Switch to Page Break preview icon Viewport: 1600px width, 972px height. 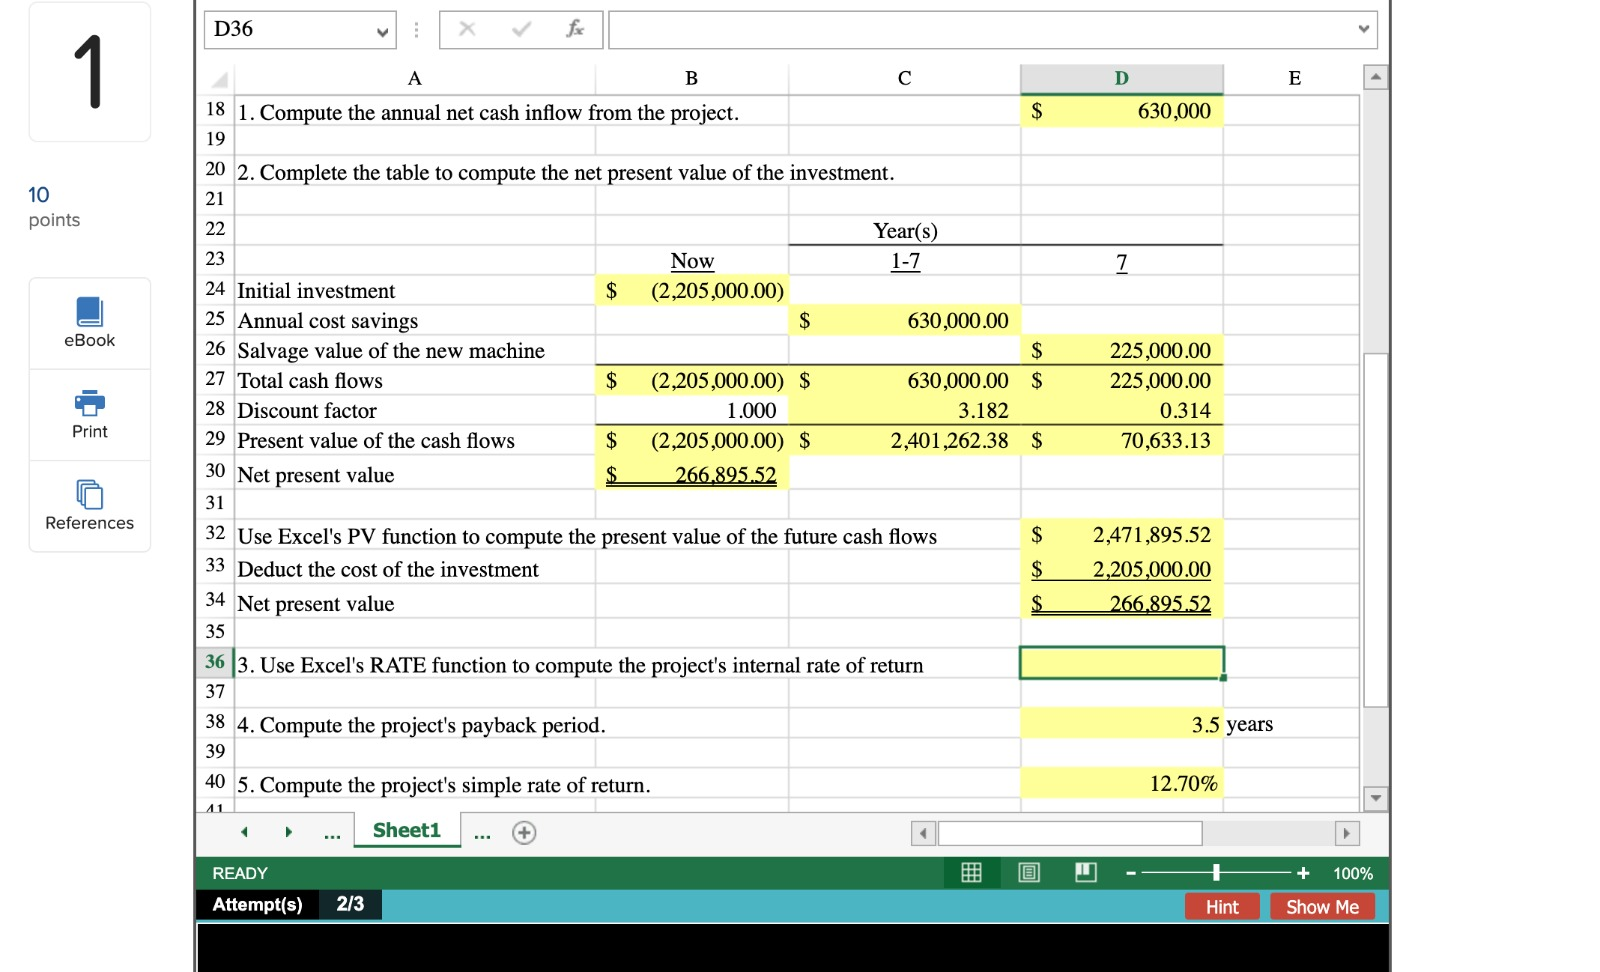1086,873
